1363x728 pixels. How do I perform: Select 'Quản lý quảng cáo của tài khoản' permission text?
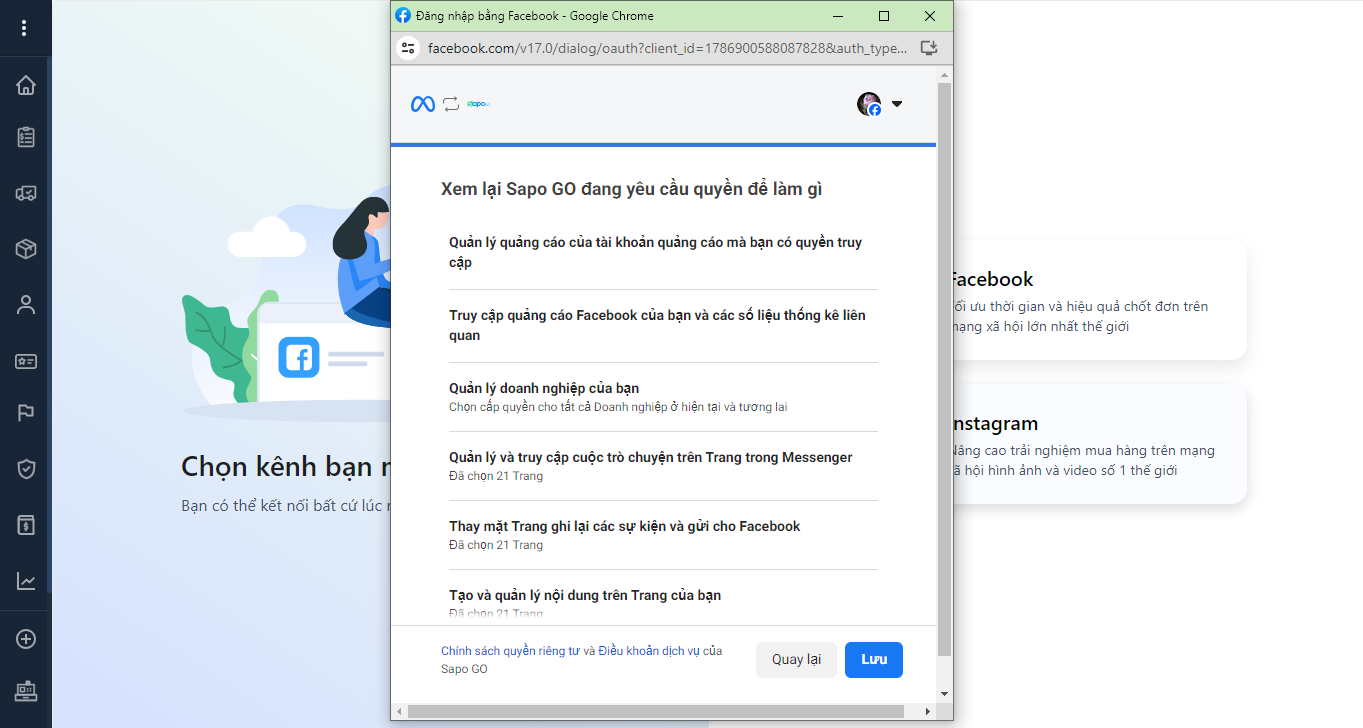pos(655,252)
